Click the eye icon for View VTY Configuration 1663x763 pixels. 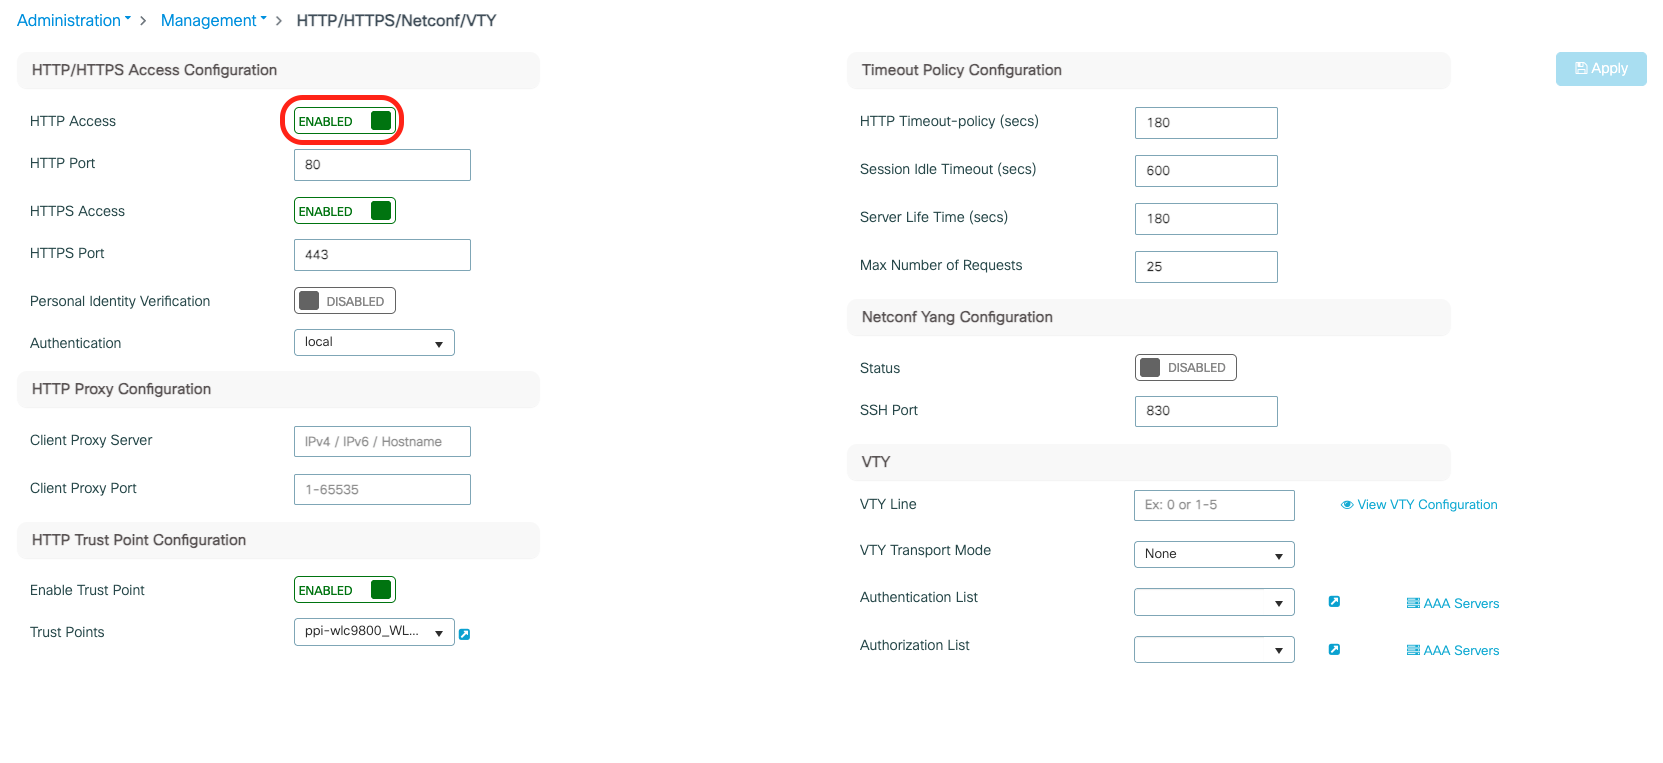pos(1347,505)
